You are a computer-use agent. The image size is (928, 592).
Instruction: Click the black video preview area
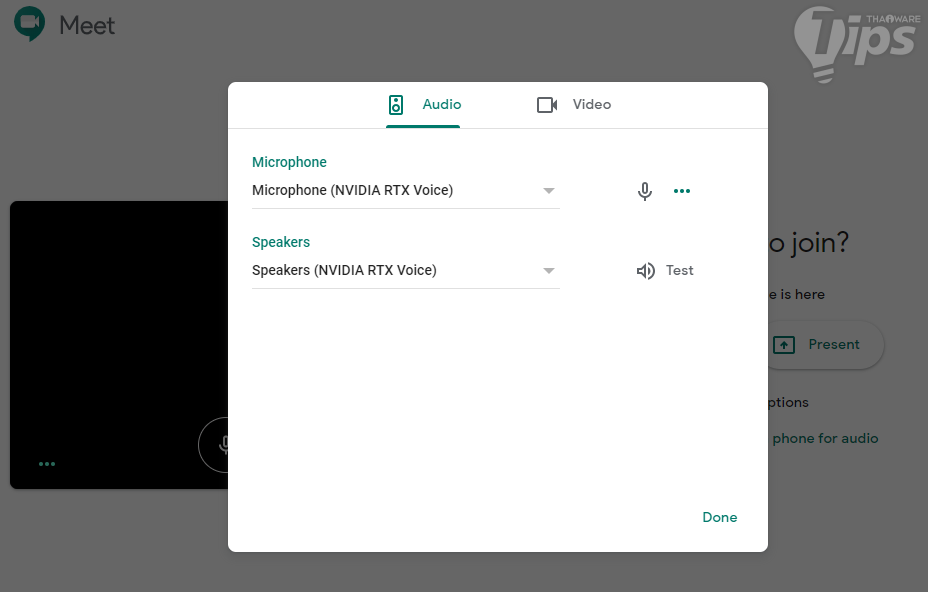coord(119,345)
